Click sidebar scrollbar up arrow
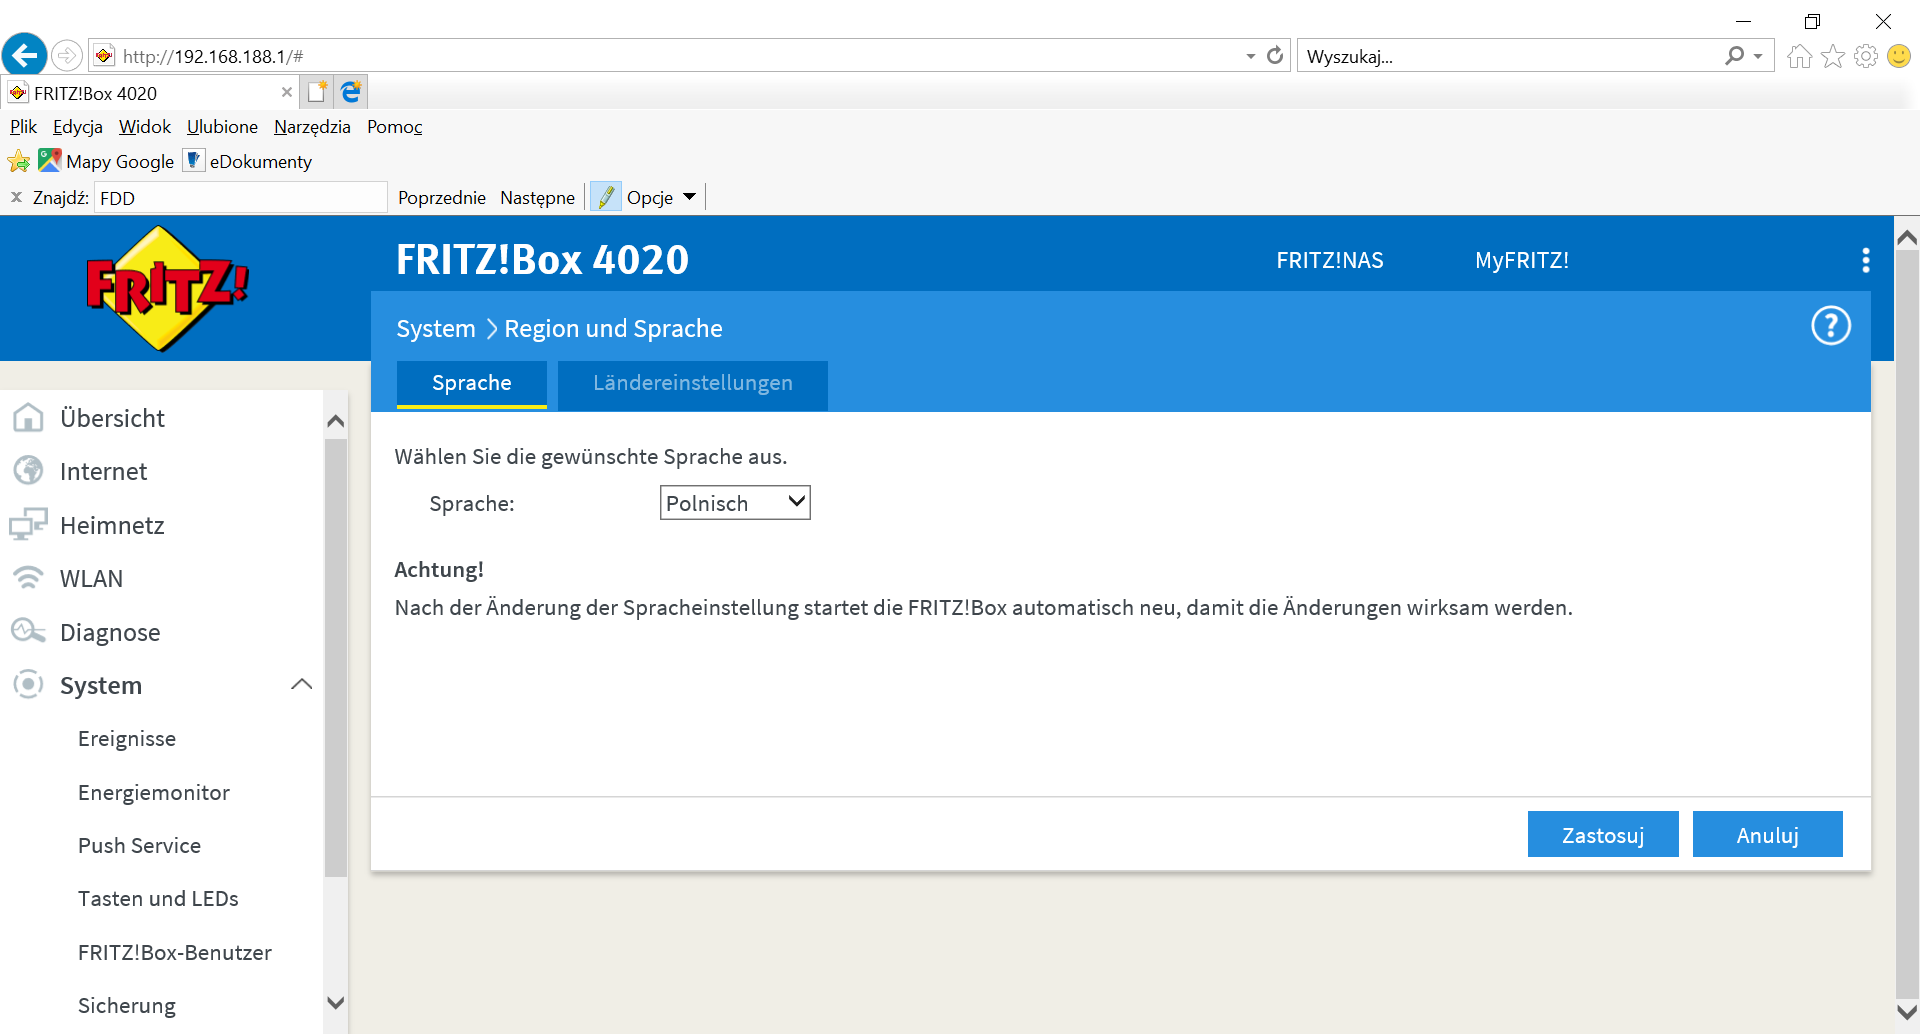The width and height of the screenshot is (1920, 1034). [x=336, y=421]
